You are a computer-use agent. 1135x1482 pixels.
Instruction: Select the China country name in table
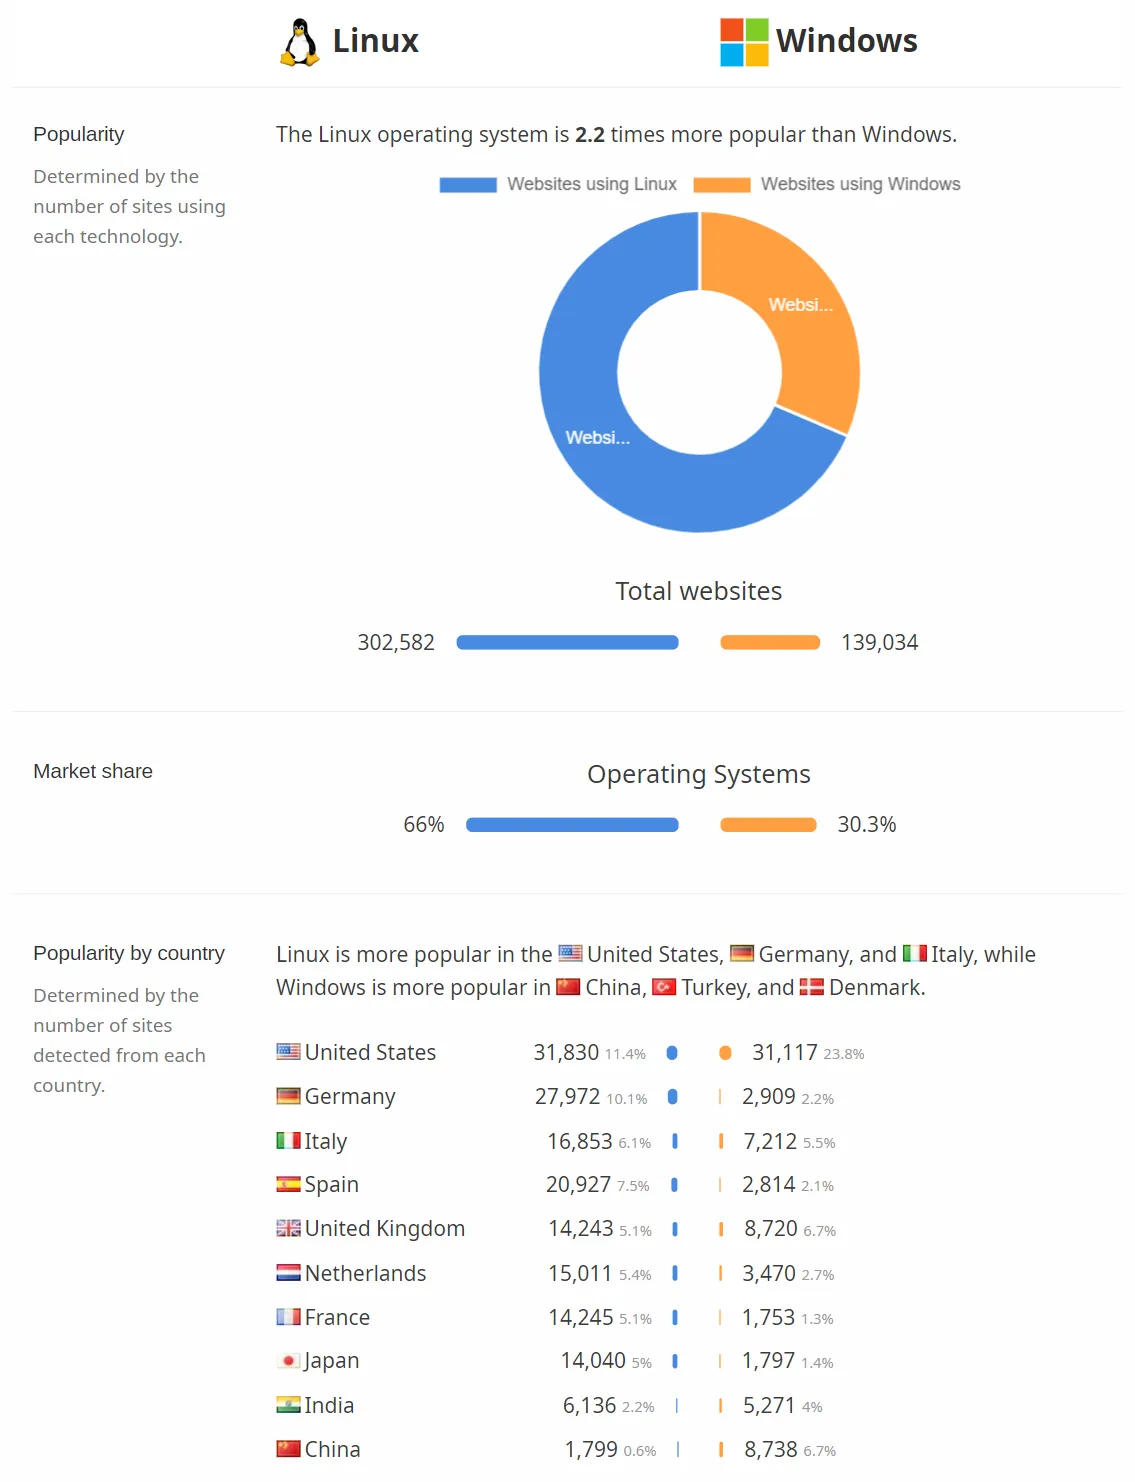332,1449
